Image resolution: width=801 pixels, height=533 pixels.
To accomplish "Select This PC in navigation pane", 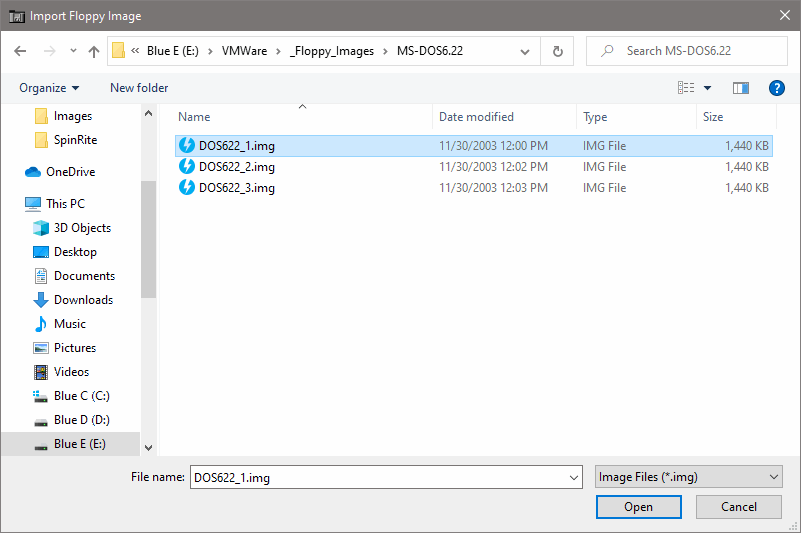I will tap(65, 203).
